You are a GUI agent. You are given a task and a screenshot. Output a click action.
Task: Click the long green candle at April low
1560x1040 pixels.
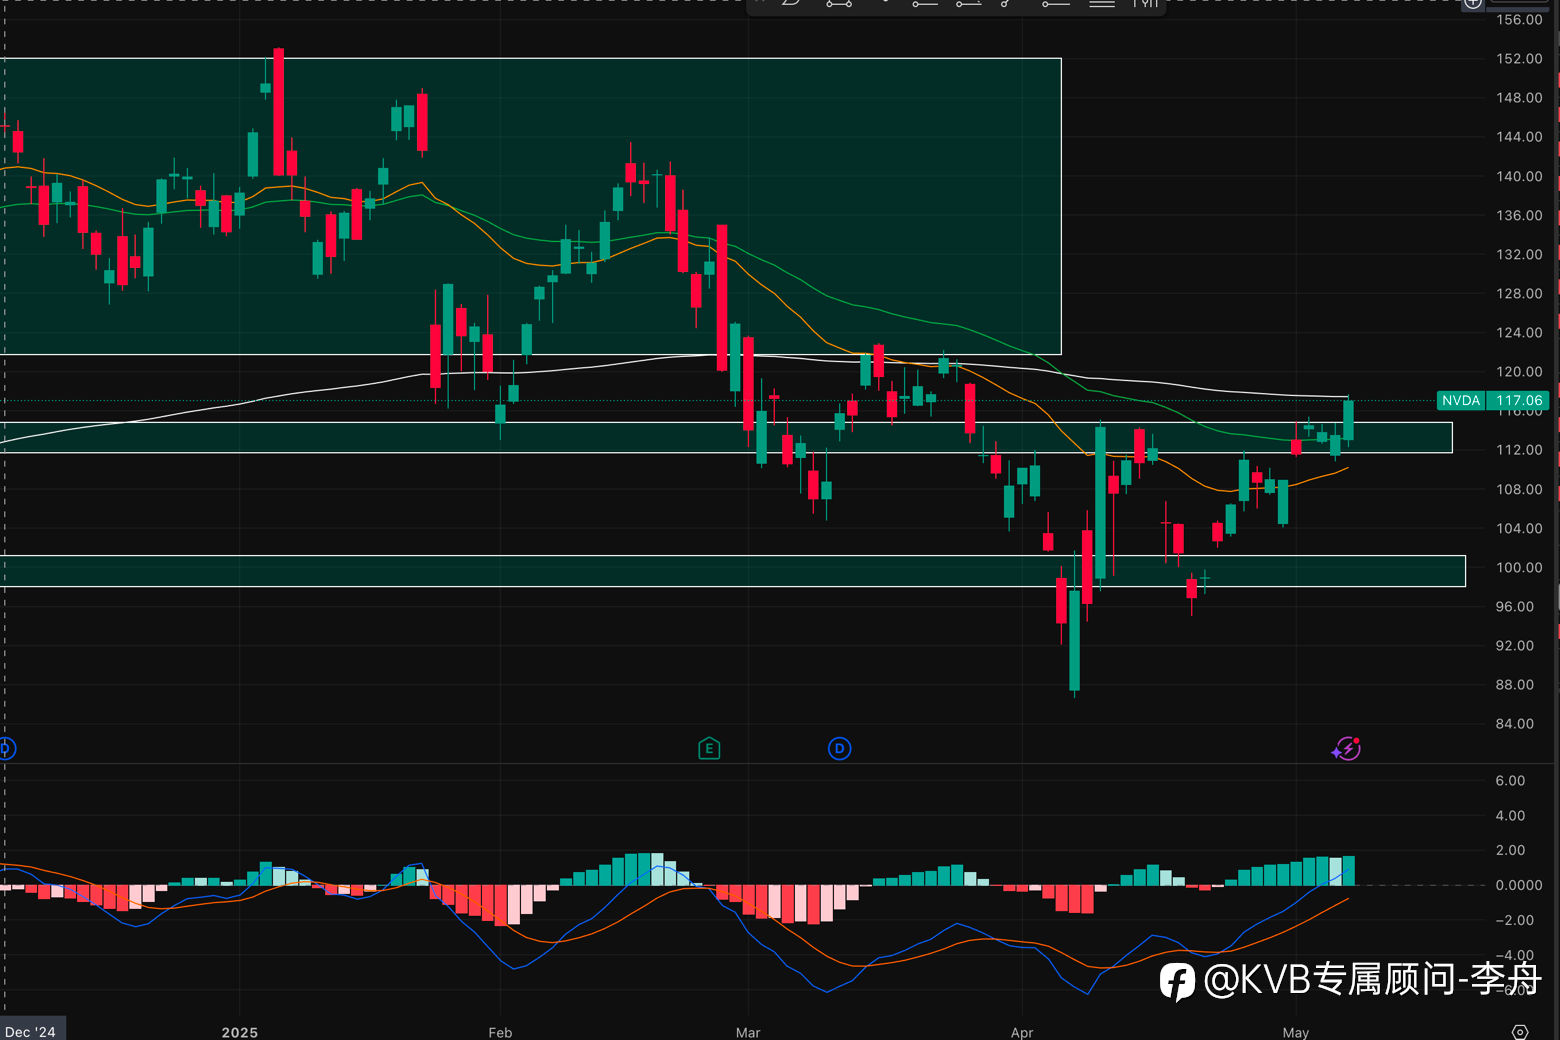(1075, 640)
